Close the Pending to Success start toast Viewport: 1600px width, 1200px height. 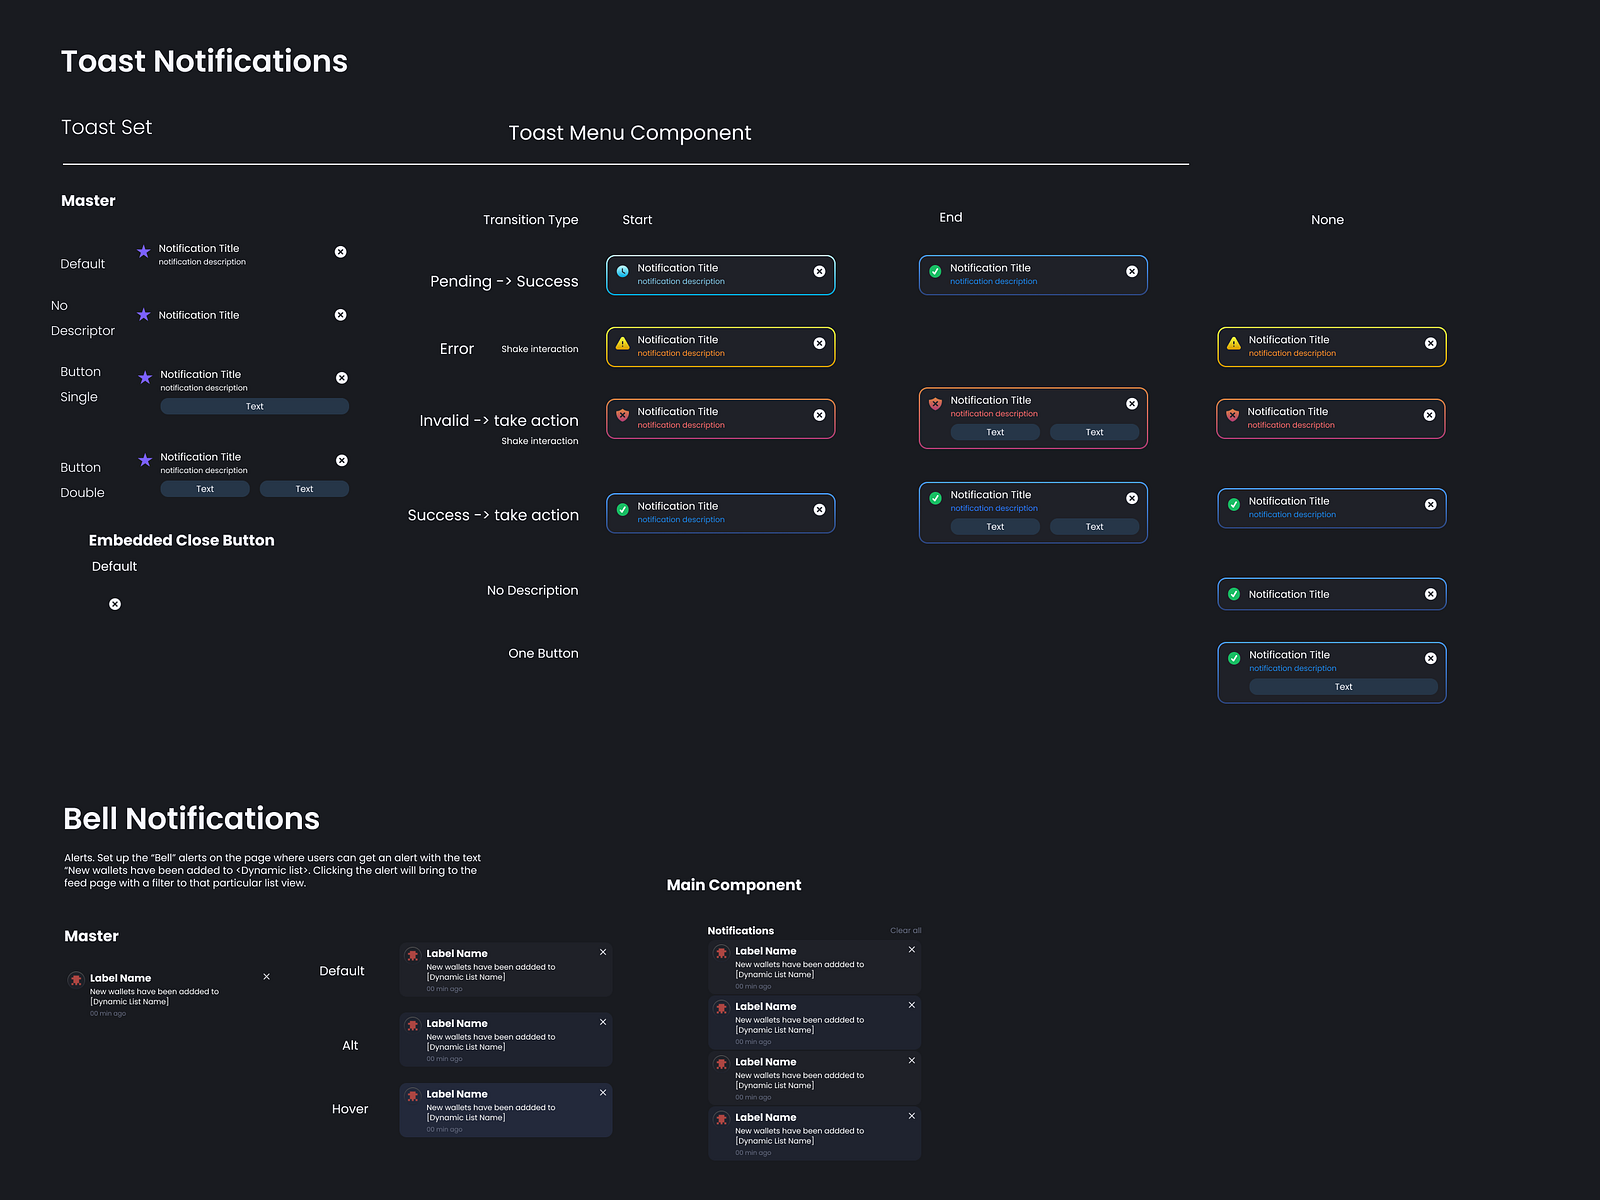click(x=818, y=271)
